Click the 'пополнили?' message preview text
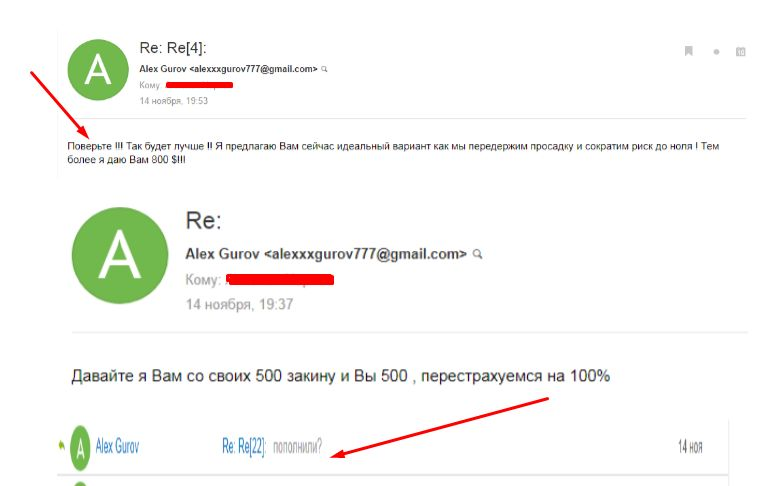The width and height of the screenshot is (764, 486). click(x=297, y=447)
